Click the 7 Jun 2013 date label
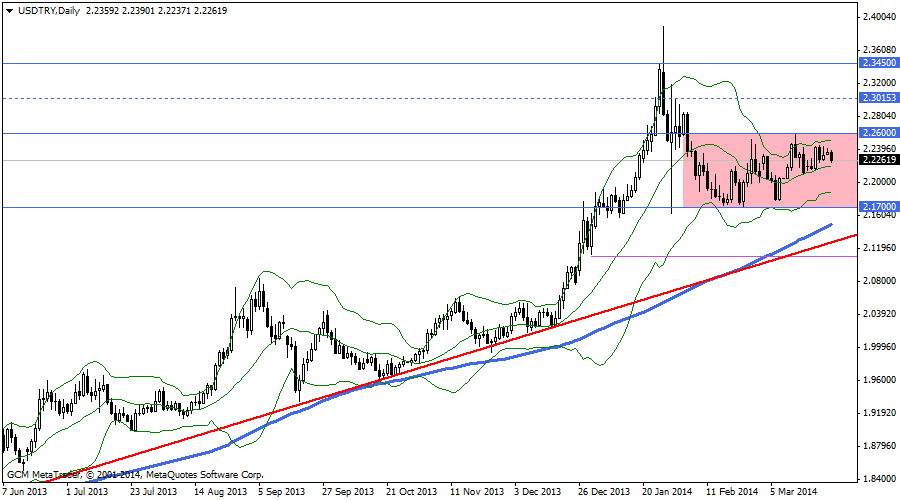Viewport: 900px width, 500px height. click(25, 492)
